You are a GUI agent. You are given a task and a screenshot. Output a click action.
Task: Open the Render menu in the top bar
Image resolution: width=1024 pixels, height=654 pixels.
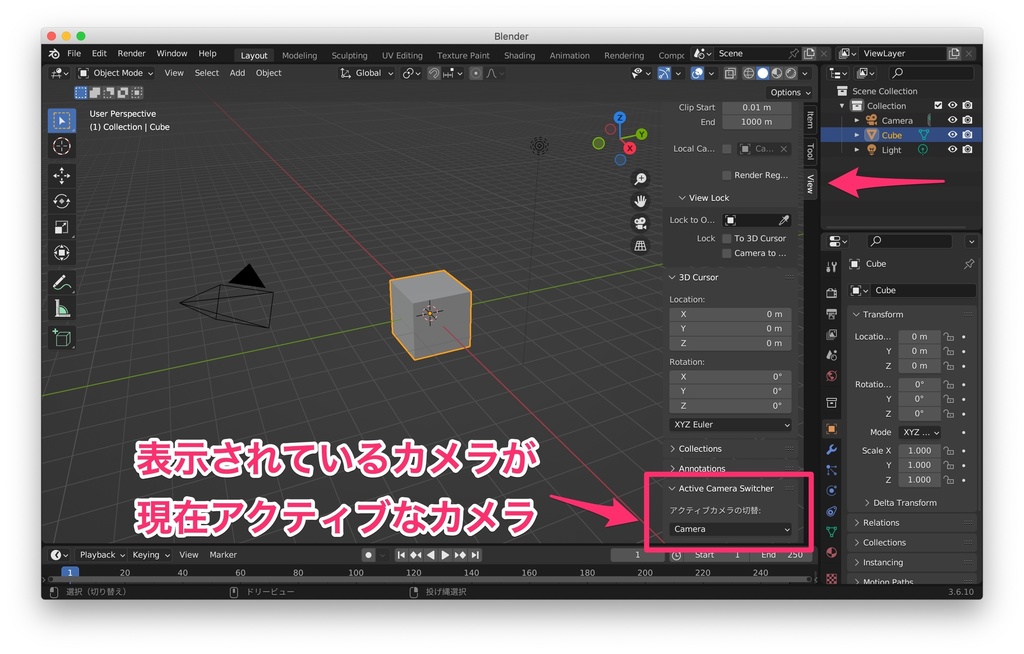coord(131,53)
